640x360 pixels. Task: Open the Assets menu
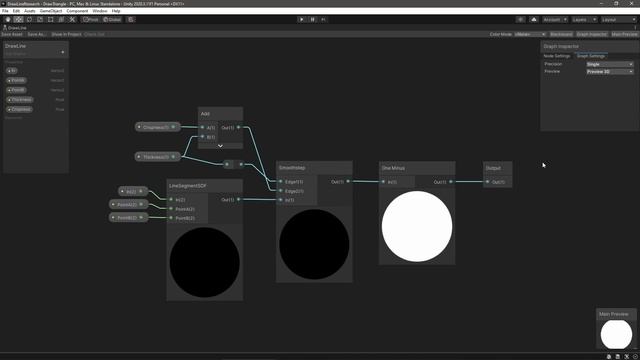pos(30,11)
